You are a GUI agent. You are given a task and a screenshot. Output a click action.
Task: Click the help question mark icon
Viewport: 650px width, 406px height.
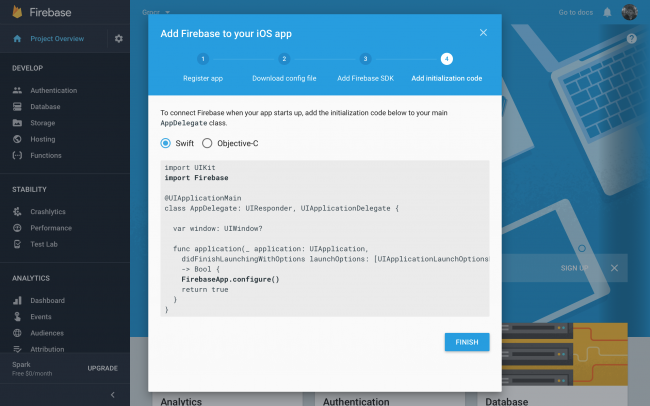631,39
